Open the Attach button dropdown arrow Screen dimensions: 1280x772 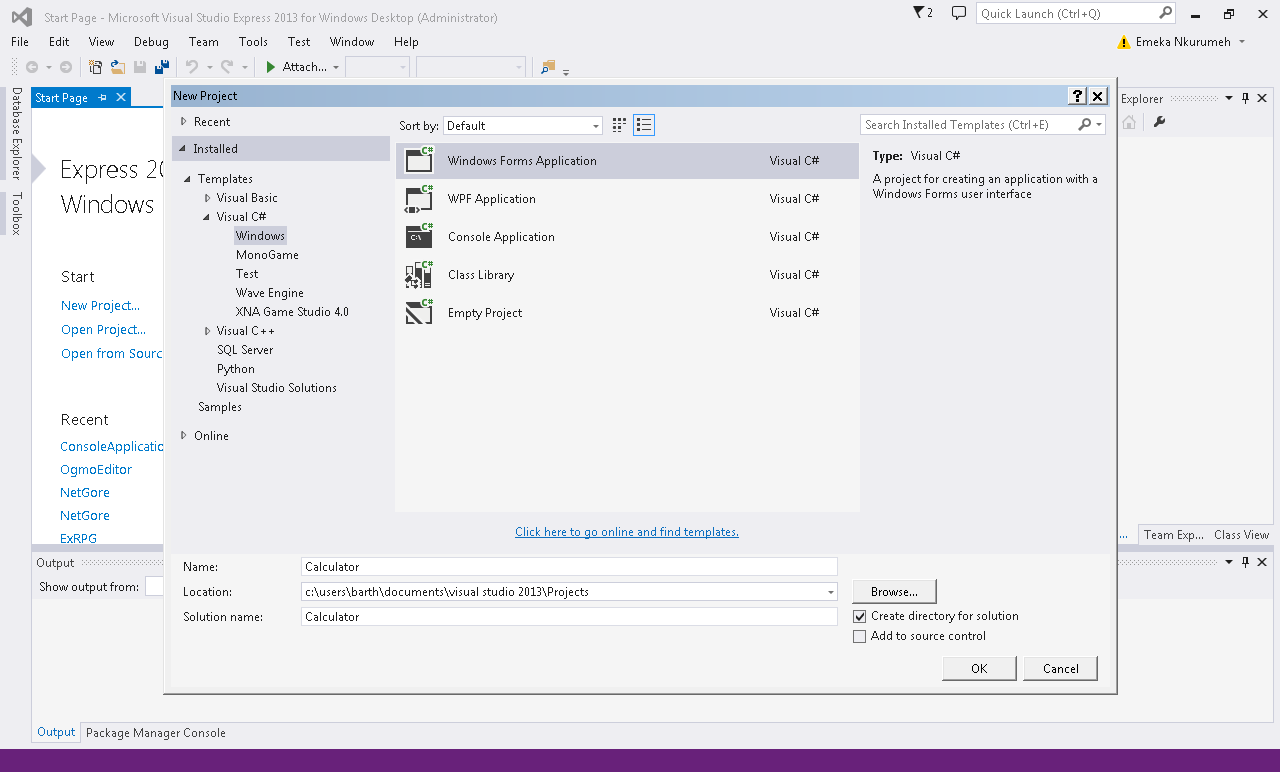coord(336,67)
